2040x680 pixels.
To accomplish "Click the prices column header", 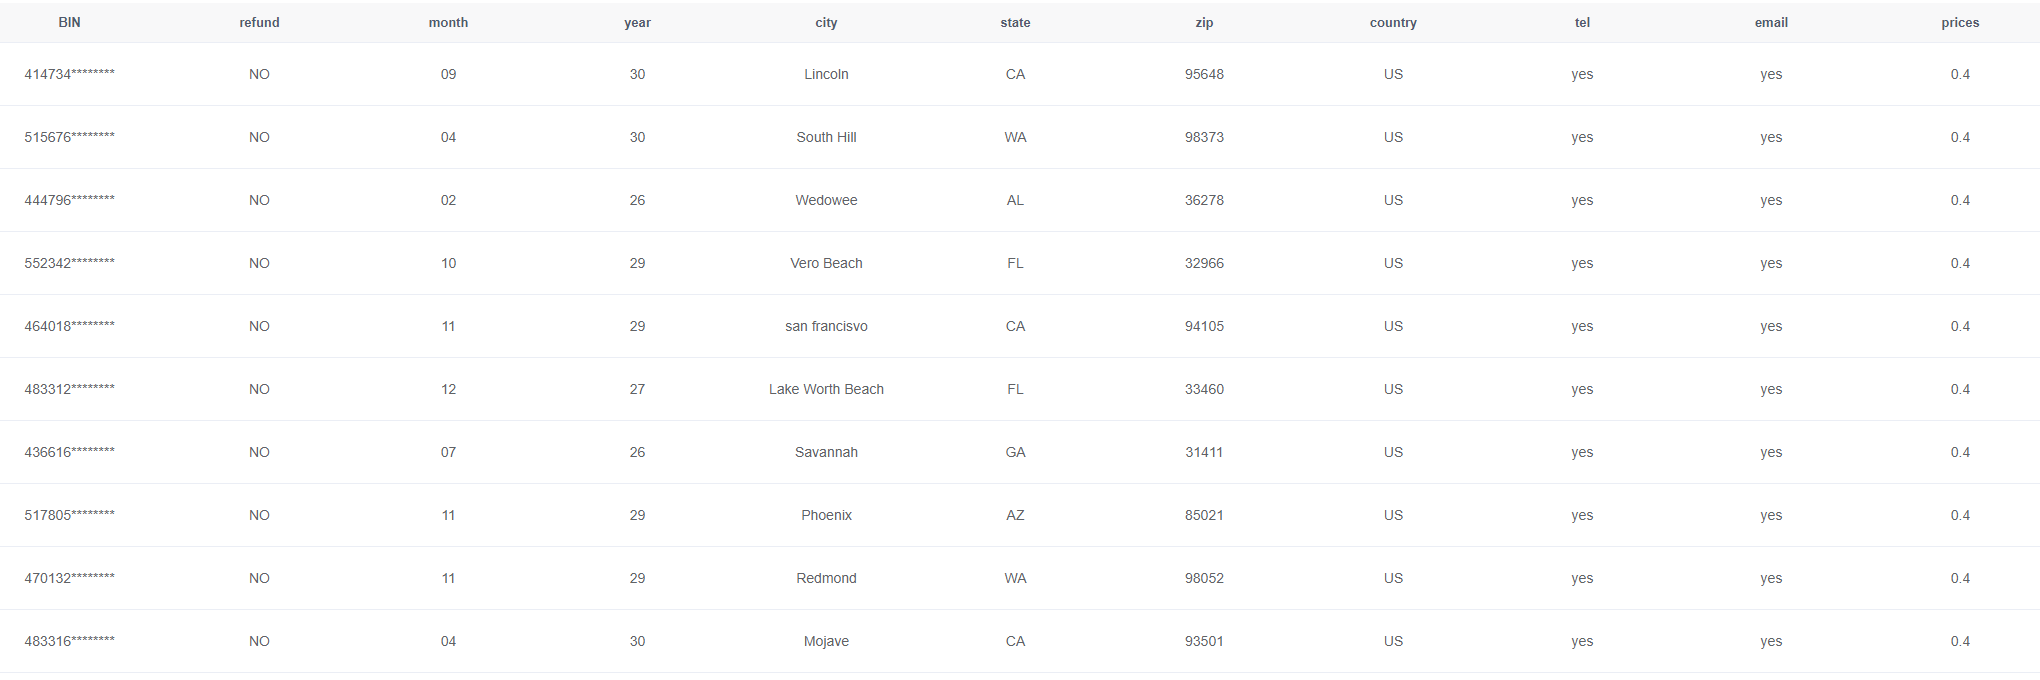I will pos(1960,22).
